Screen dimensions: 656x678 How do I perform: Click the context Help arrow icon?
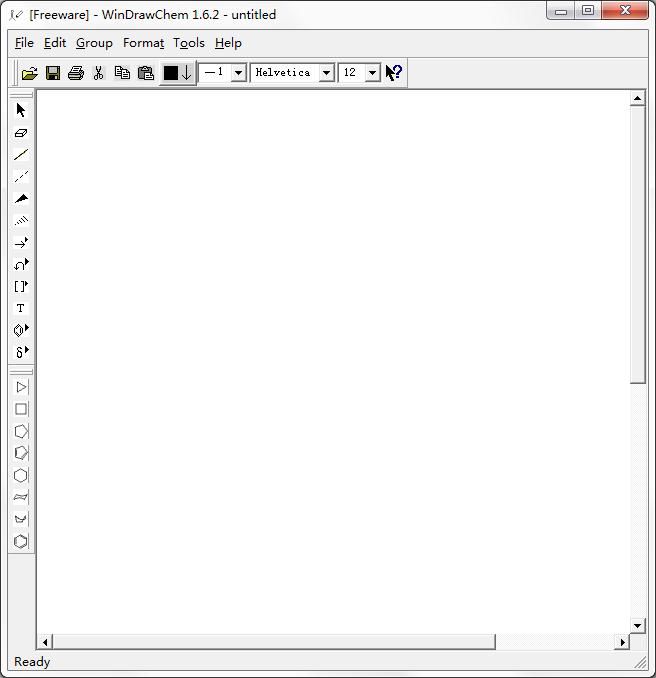tap(394, 73)
